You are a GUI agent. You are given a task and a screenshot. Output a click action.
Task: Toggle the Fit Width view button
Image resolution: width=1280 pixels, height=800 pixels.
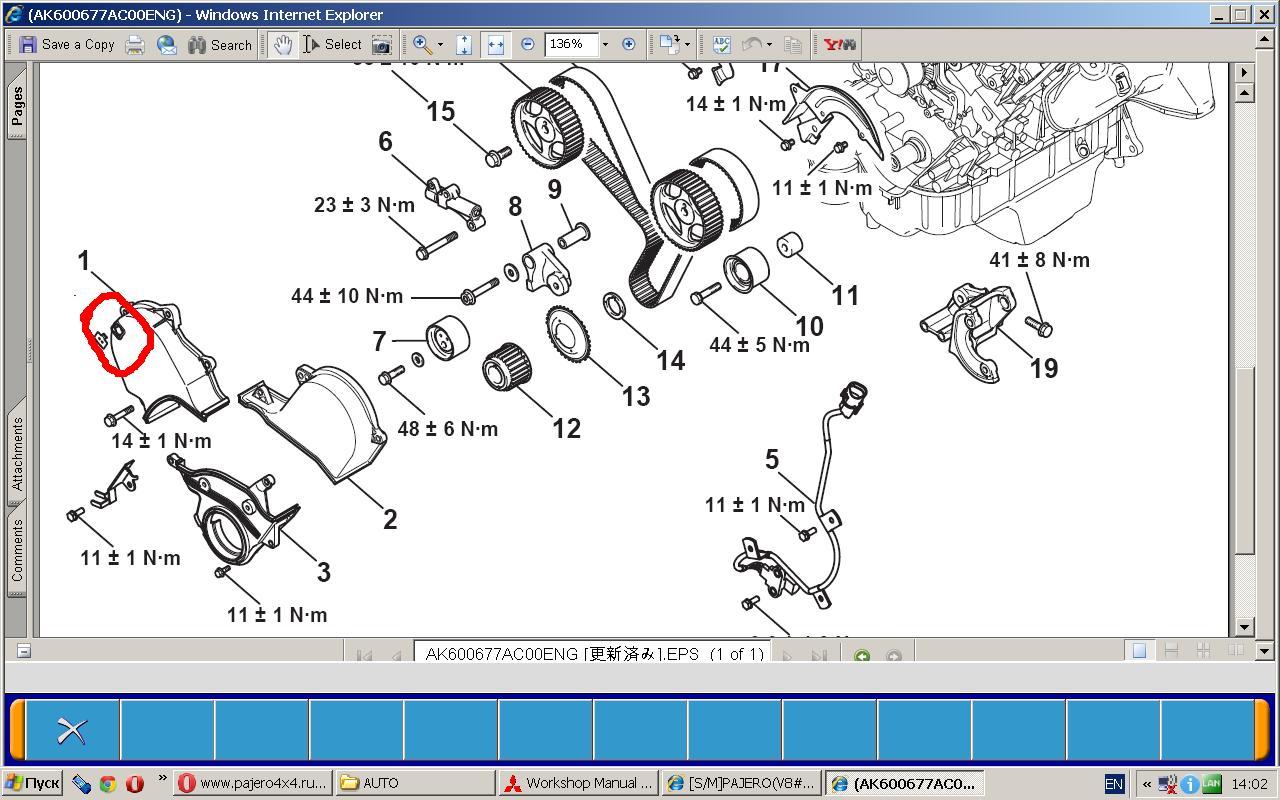495,44
